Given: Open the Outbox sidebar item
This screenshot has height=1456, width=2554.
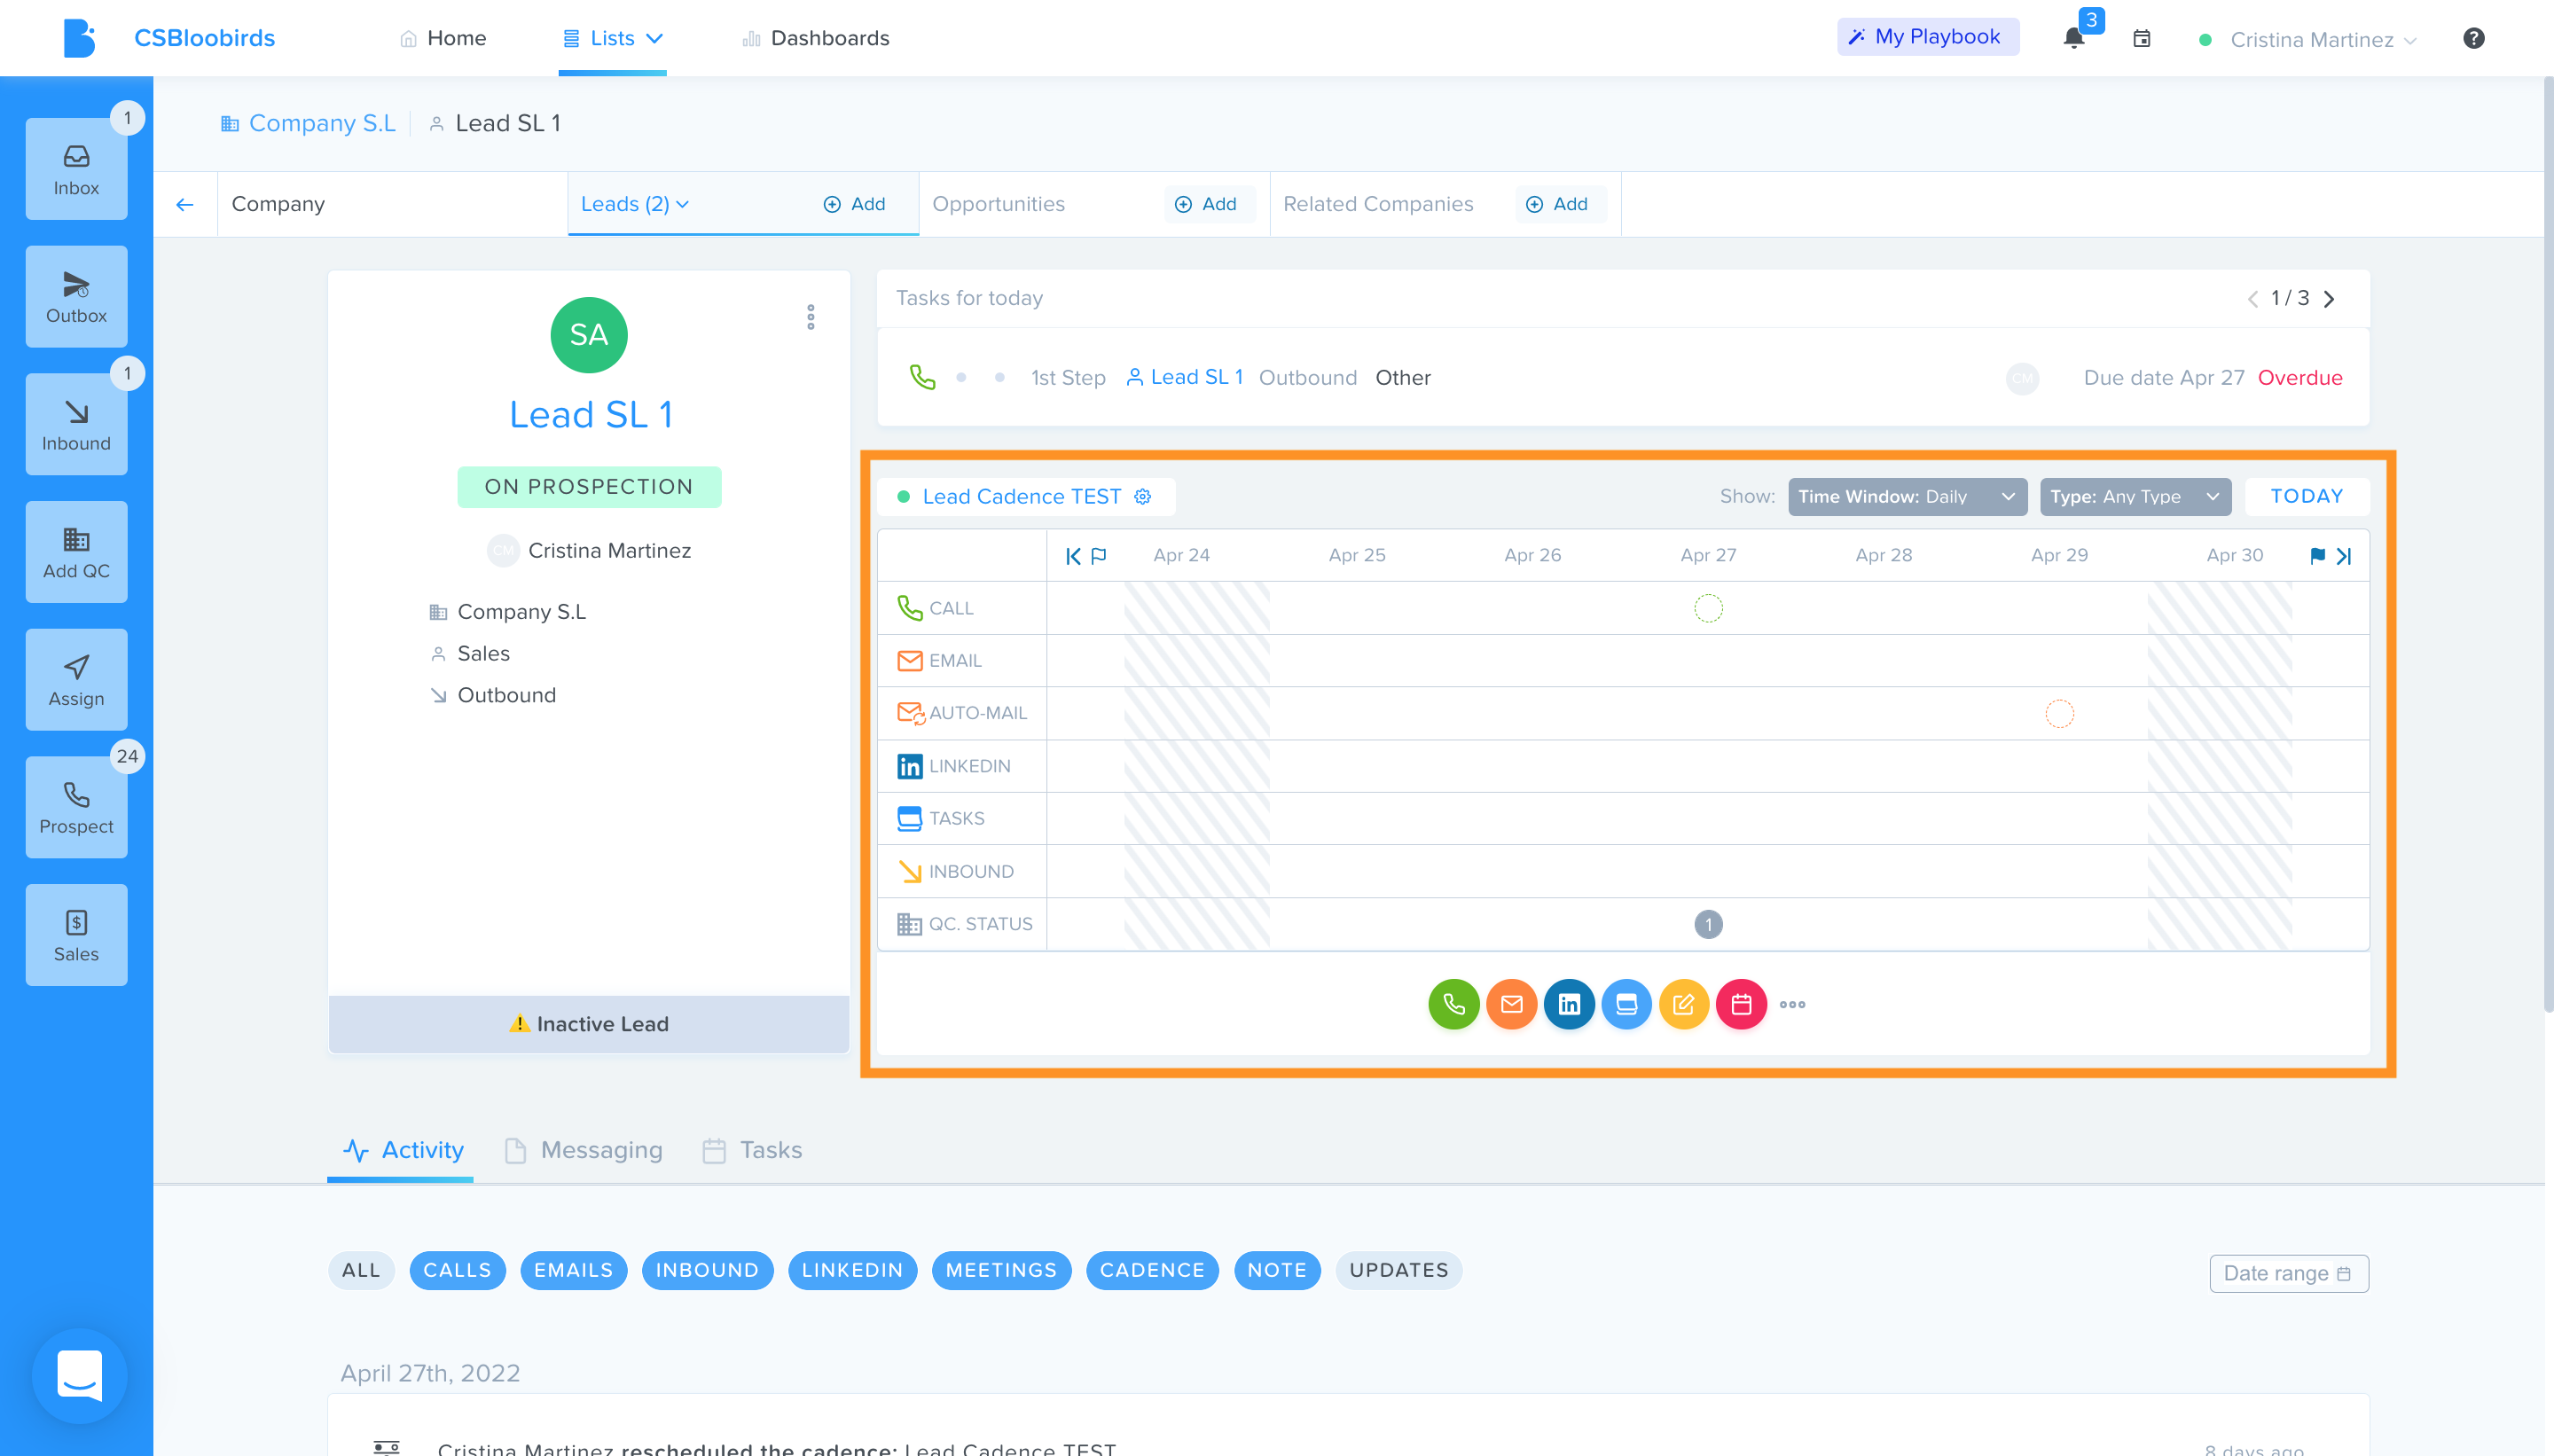Looking at the screenshot, I should (x=76, y=297).
